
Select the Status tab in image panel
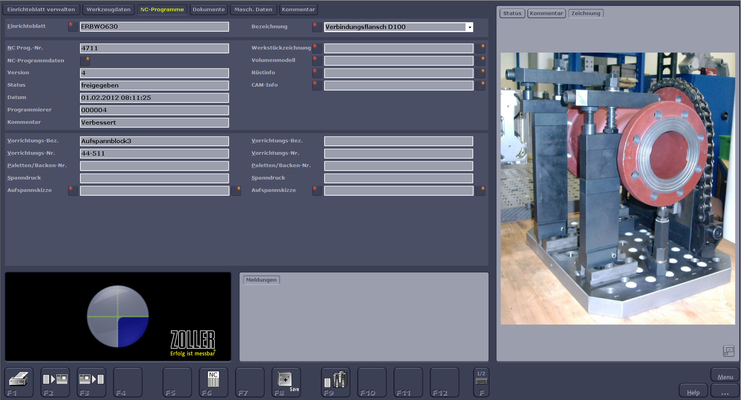click(x=512, y=13)
